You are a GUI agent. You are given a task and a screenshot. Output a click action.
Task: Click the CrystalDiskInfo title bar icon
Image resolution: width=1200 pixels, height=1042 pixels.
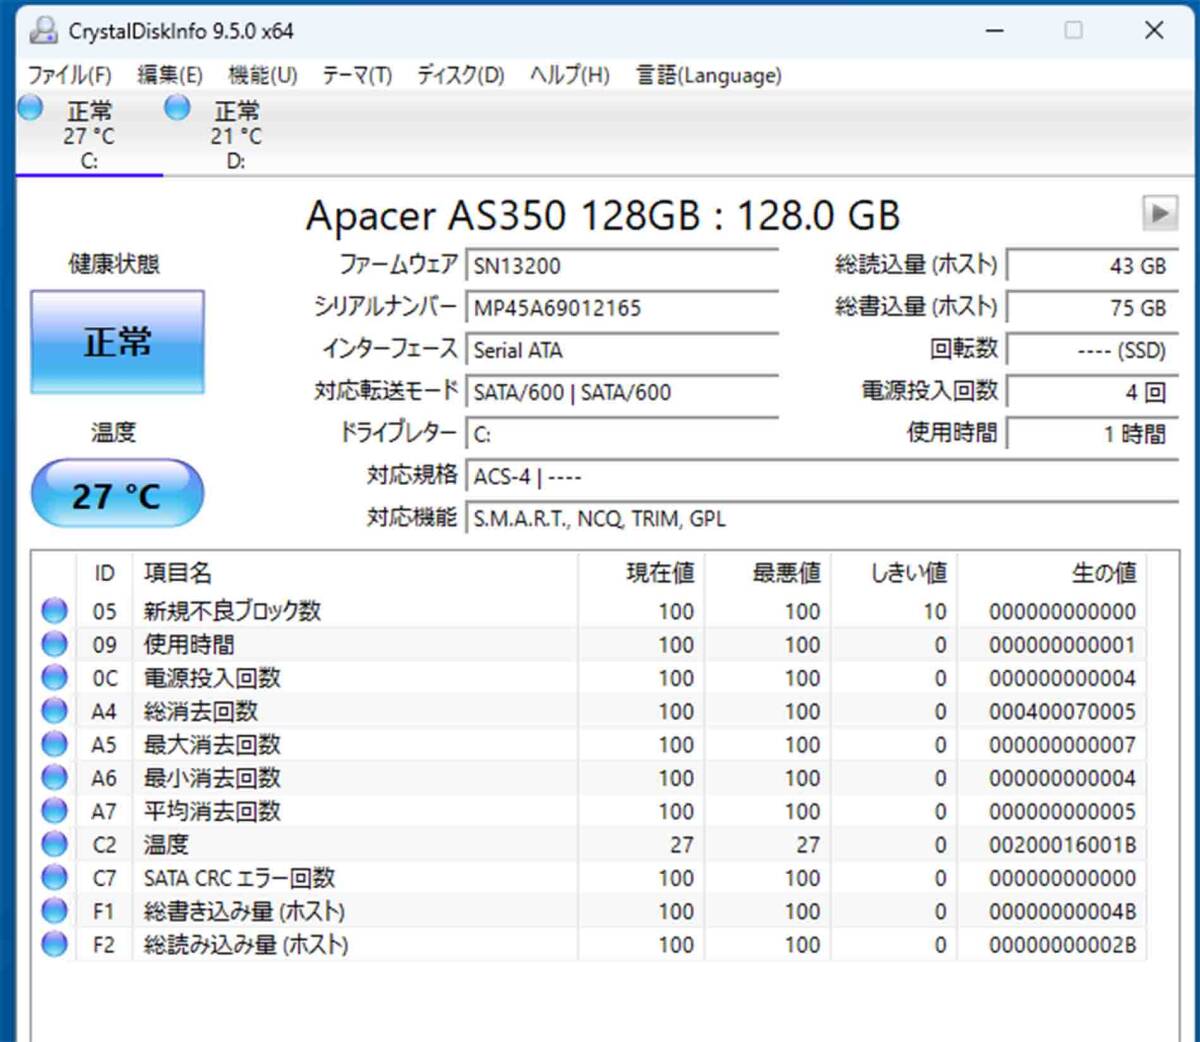point(43,31)
